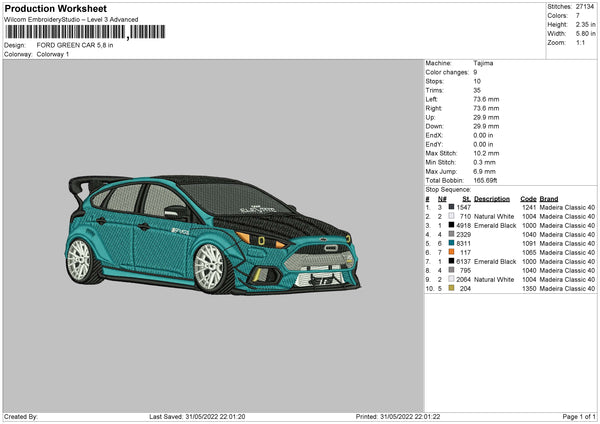
Task: Select the EndX value "0.00 in"
Action: [483, 135]
